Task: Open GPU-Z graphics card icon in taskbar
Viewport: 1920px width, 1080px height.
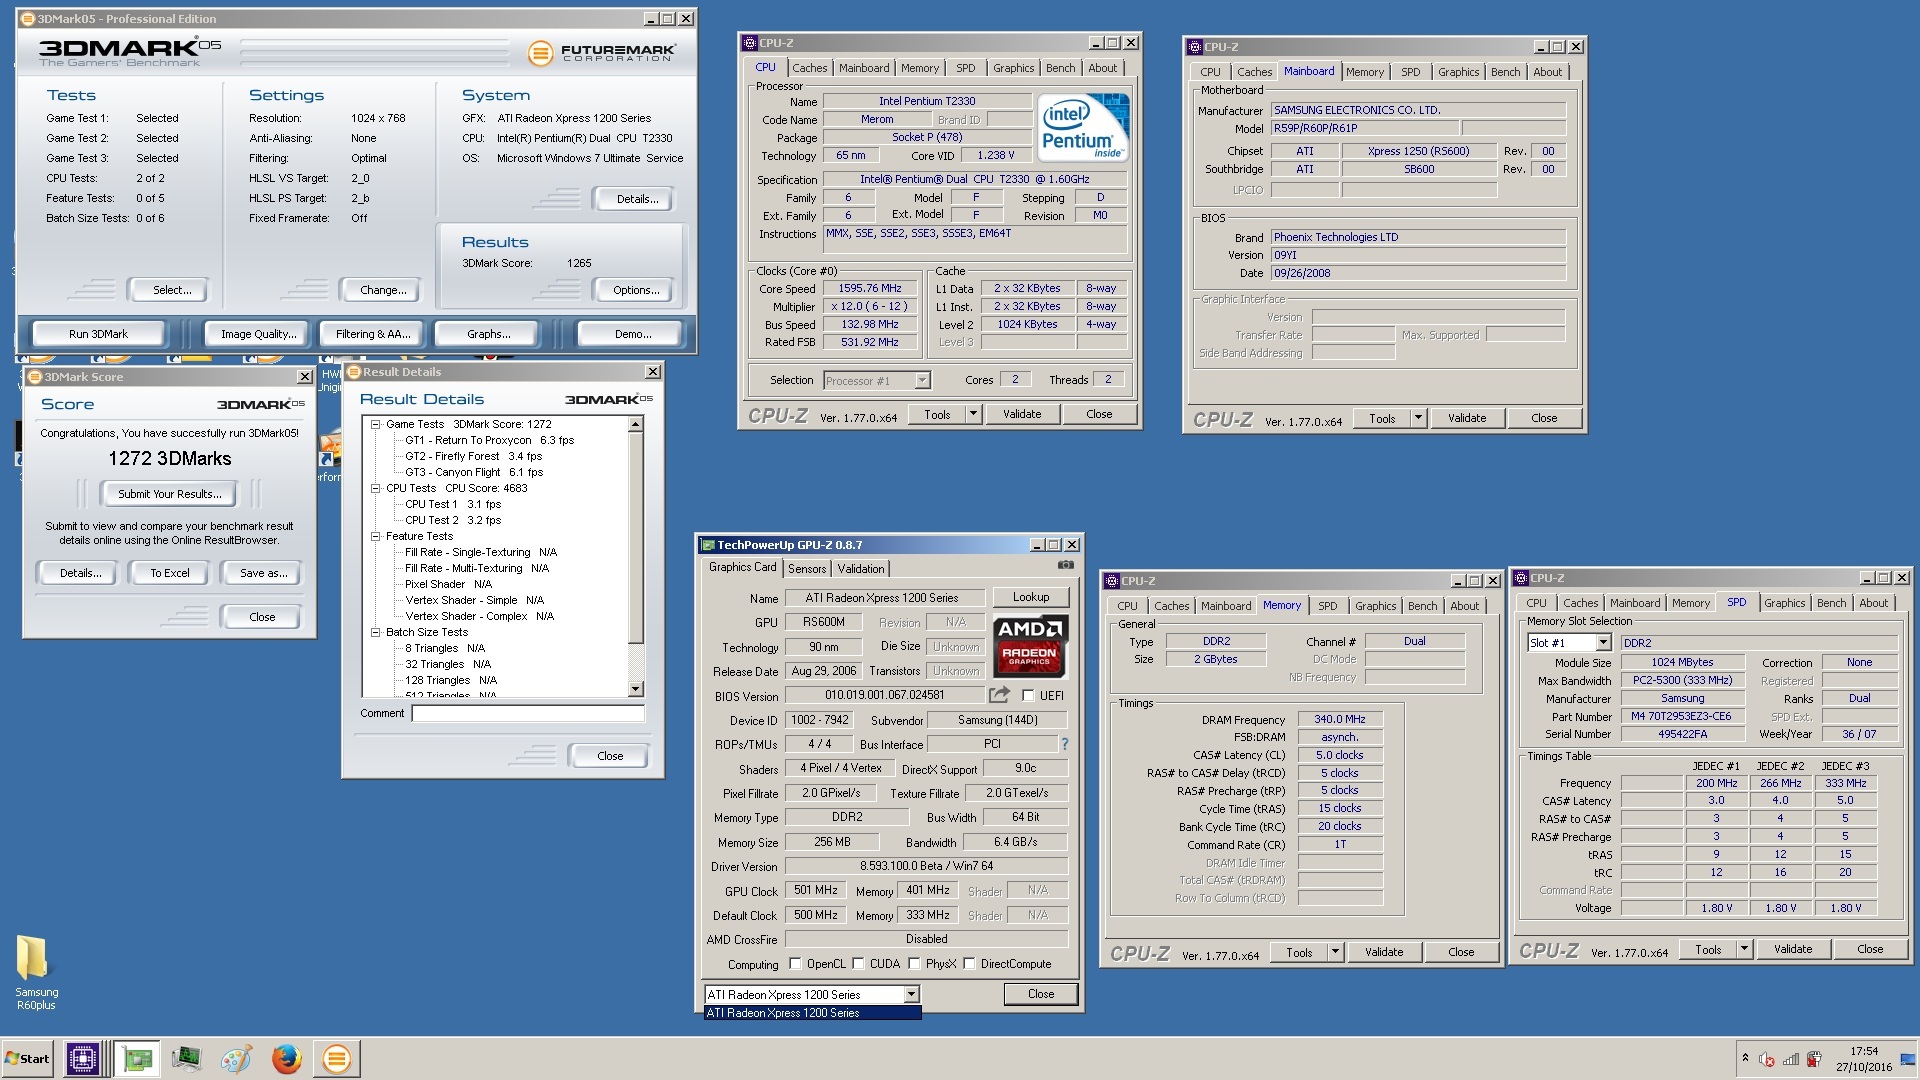Action: (137, 1058)
